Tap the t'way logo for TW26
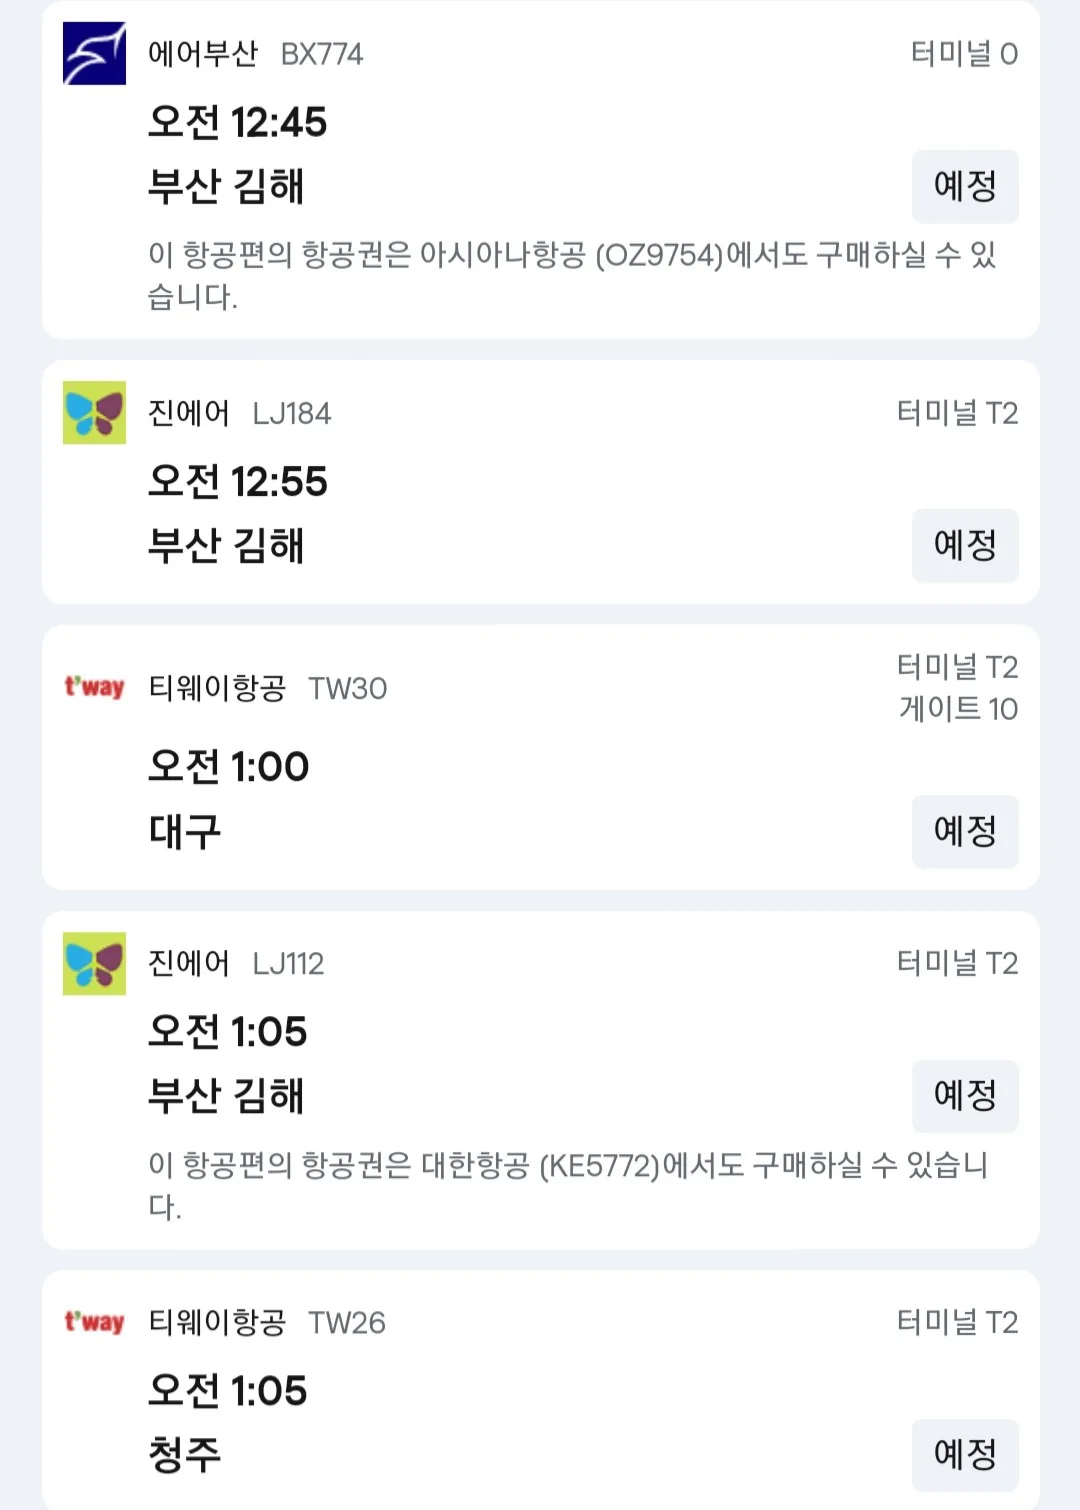The width and height of the screenshot is (1080, 1510). (94, 1322)
